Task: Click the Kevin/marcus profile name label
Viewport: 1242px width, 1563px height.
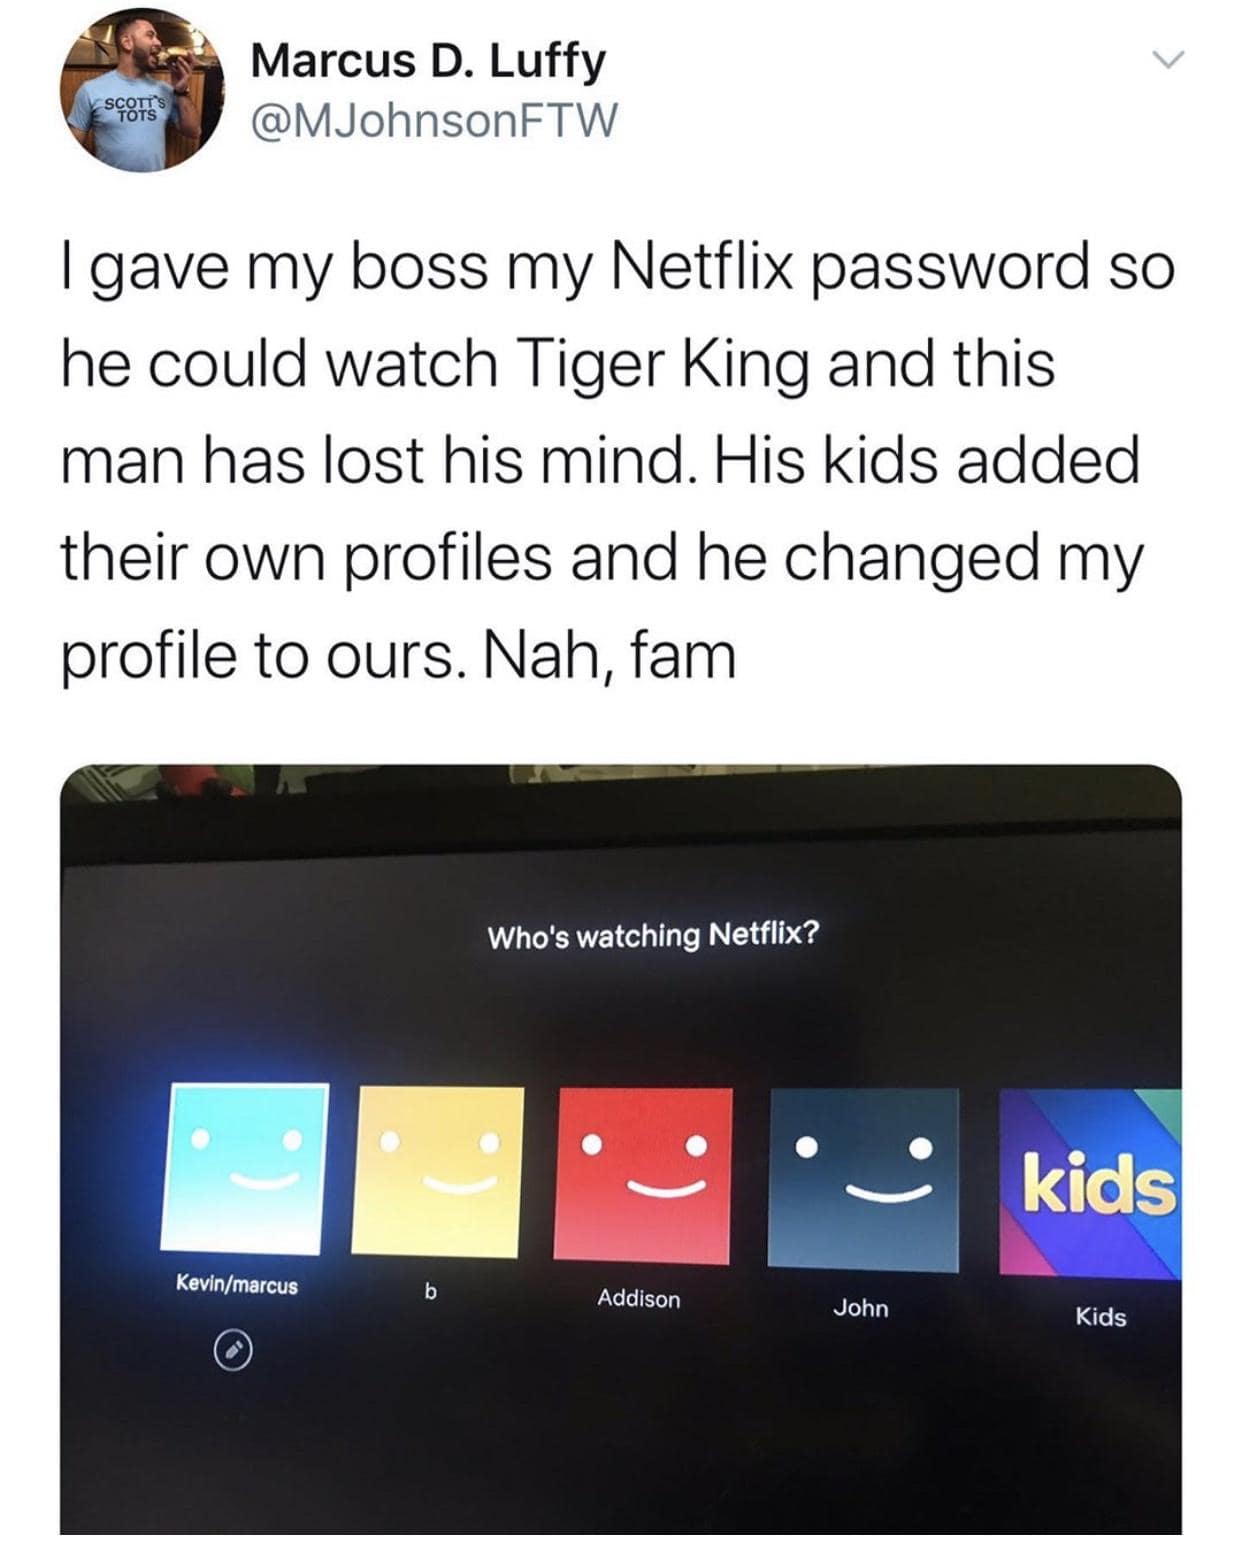Action: (237, 1284)
